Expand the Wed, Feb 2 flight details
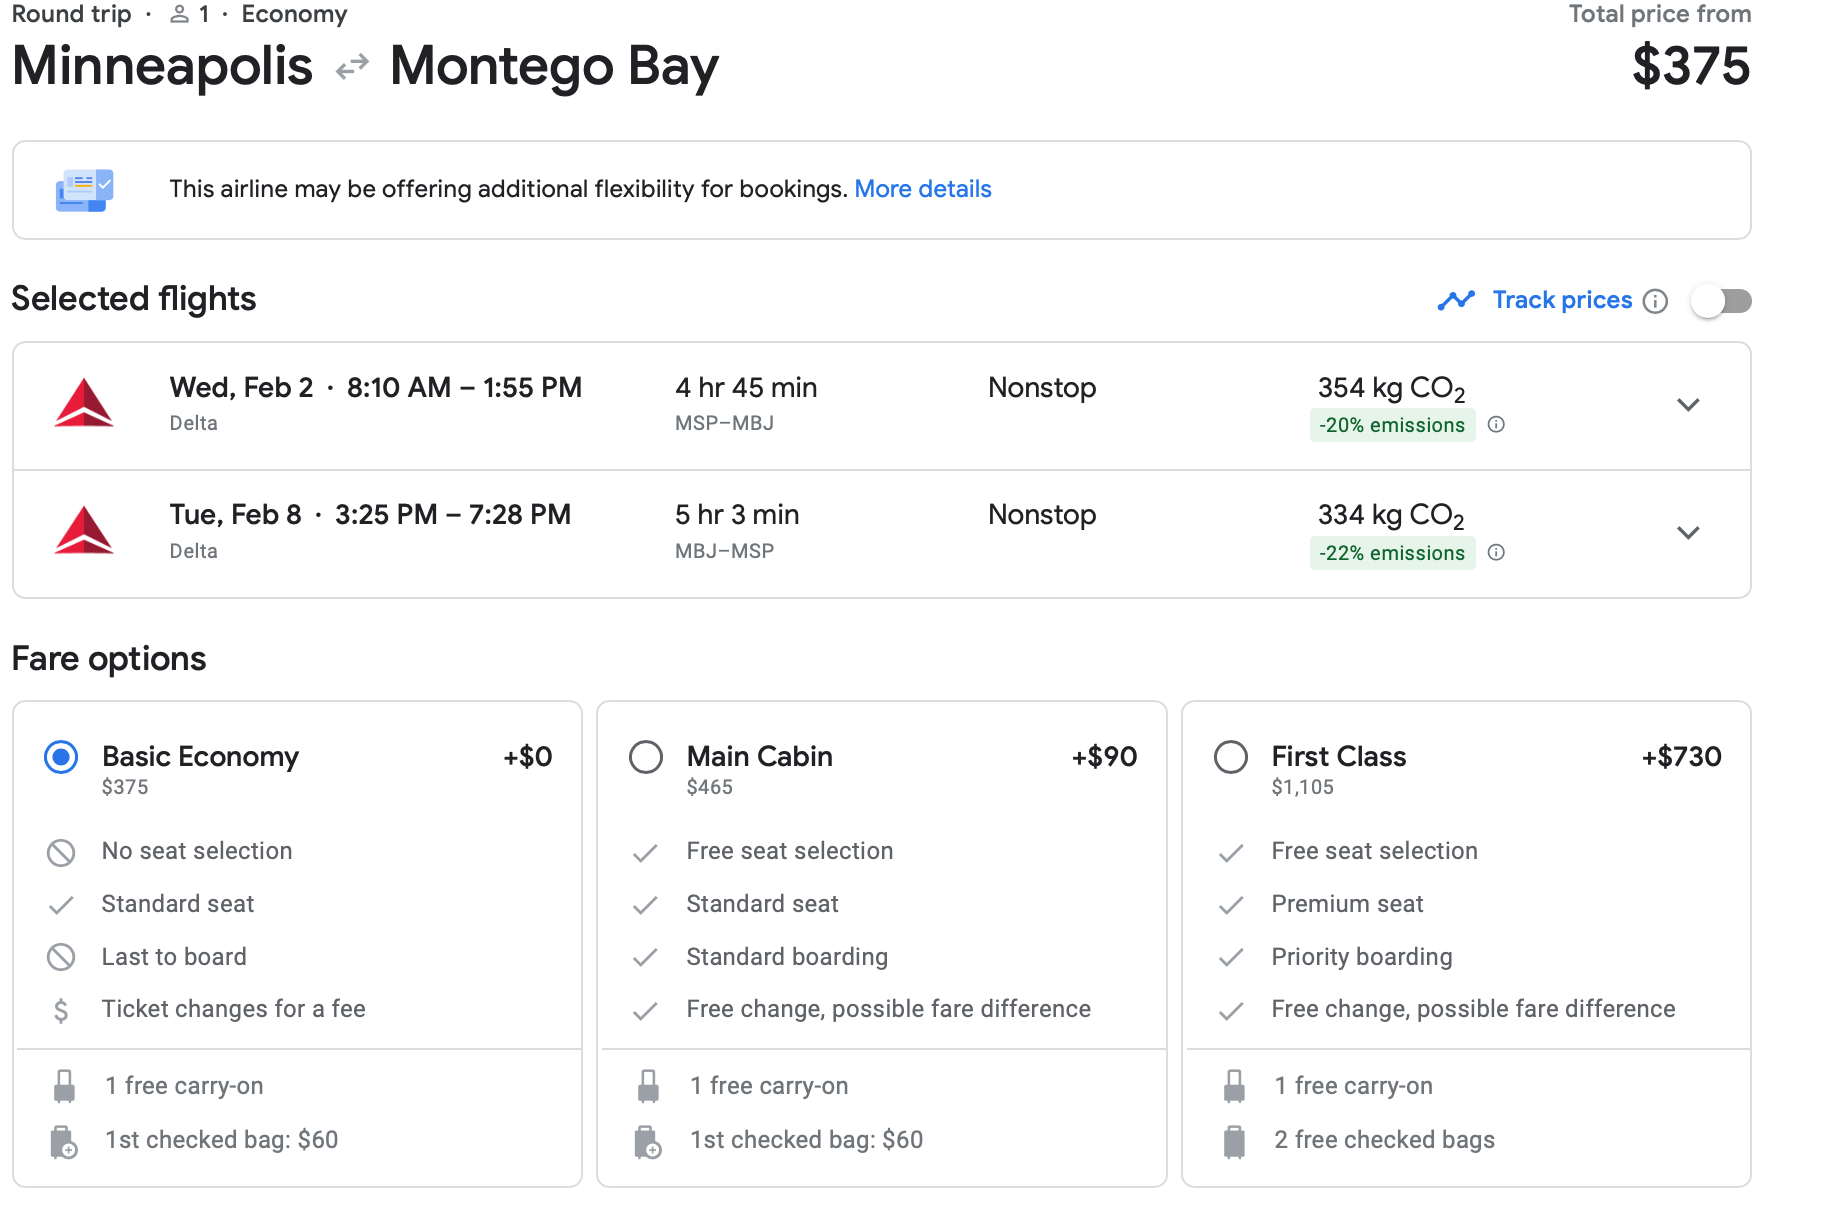The width and height of the screenshot is (1836, 1206). 1688,405
